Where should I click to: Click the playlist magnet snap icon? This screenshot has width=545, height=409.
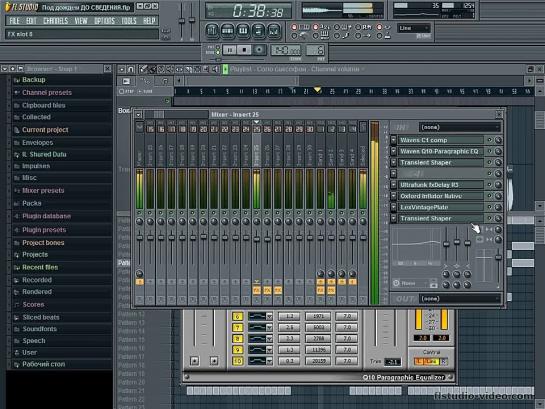point(131,69)
